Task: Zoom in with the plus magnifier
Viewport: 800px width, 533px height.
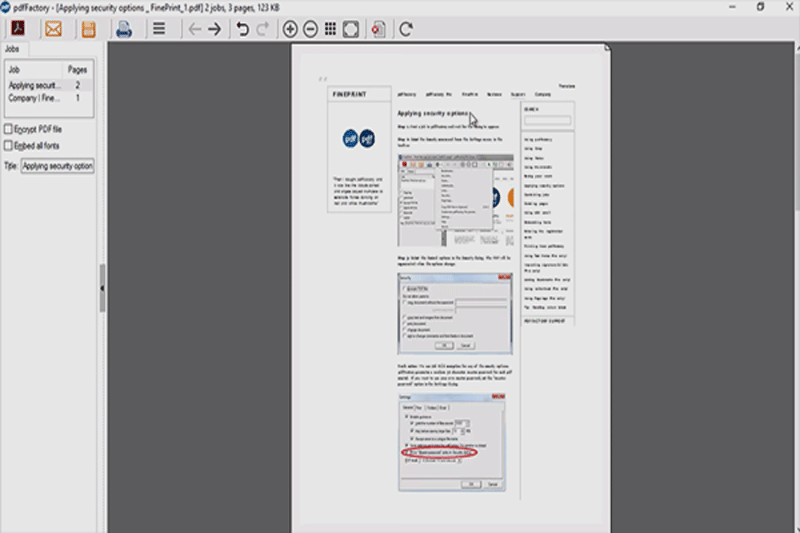Action: 290,29
